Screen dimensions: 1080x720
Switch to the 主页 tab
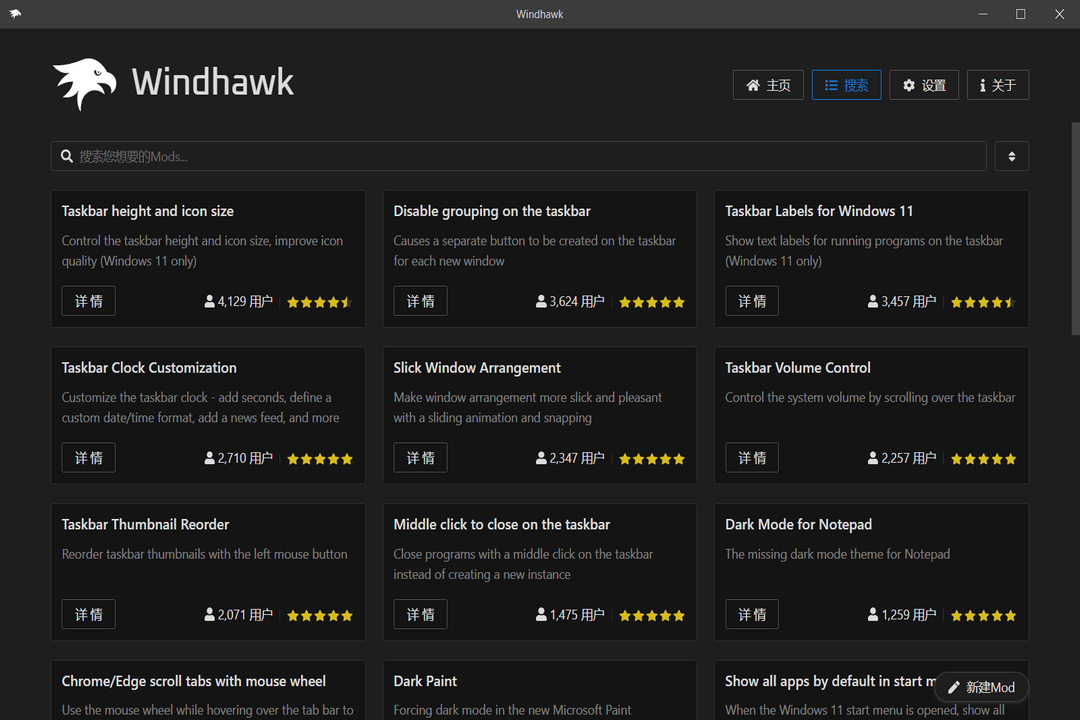pos(768,85)
